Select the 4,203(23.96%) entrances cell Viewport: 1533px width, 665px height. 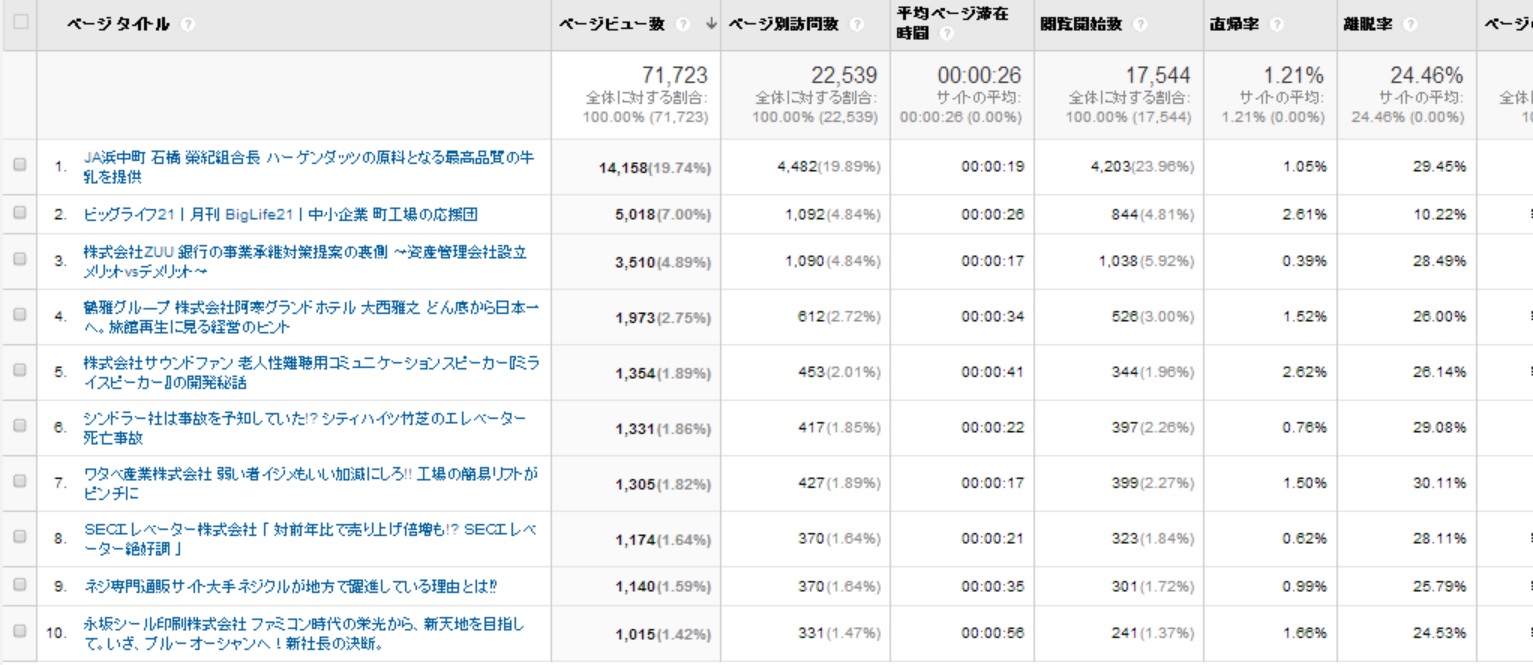coord(1142,167)
